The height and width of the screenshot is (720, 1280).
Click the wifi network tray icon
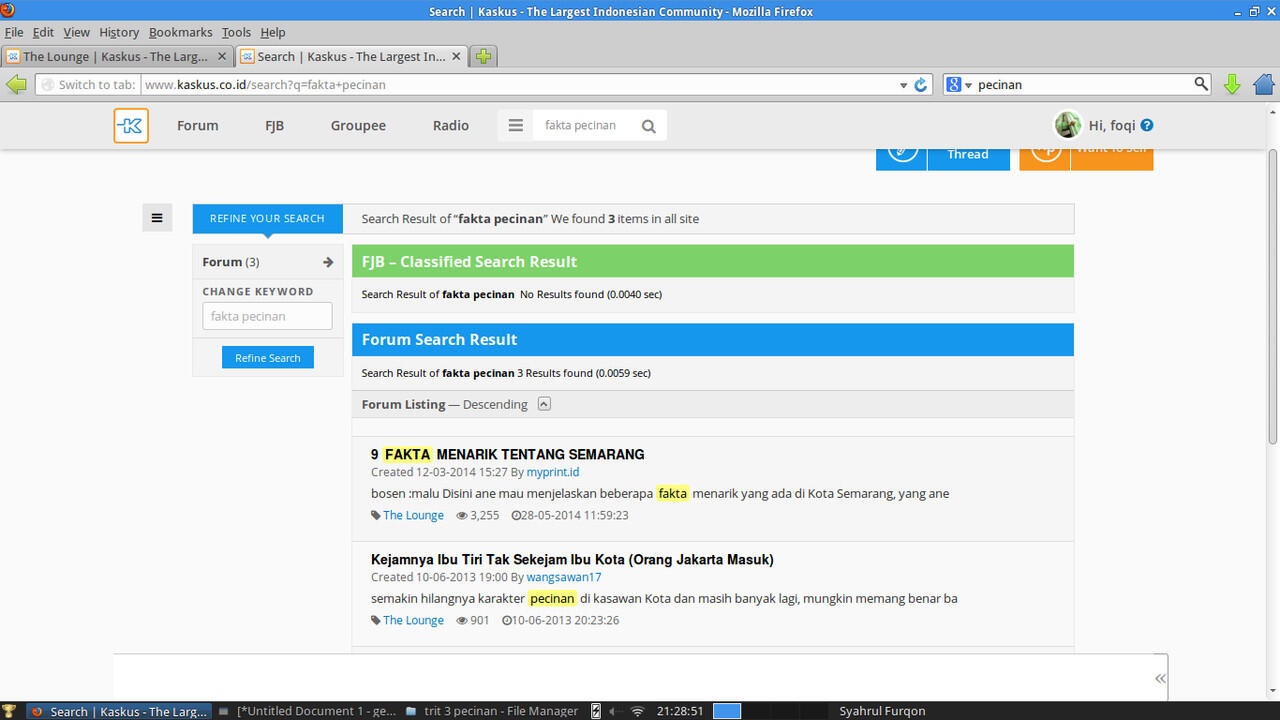click(x=637, y=711)
